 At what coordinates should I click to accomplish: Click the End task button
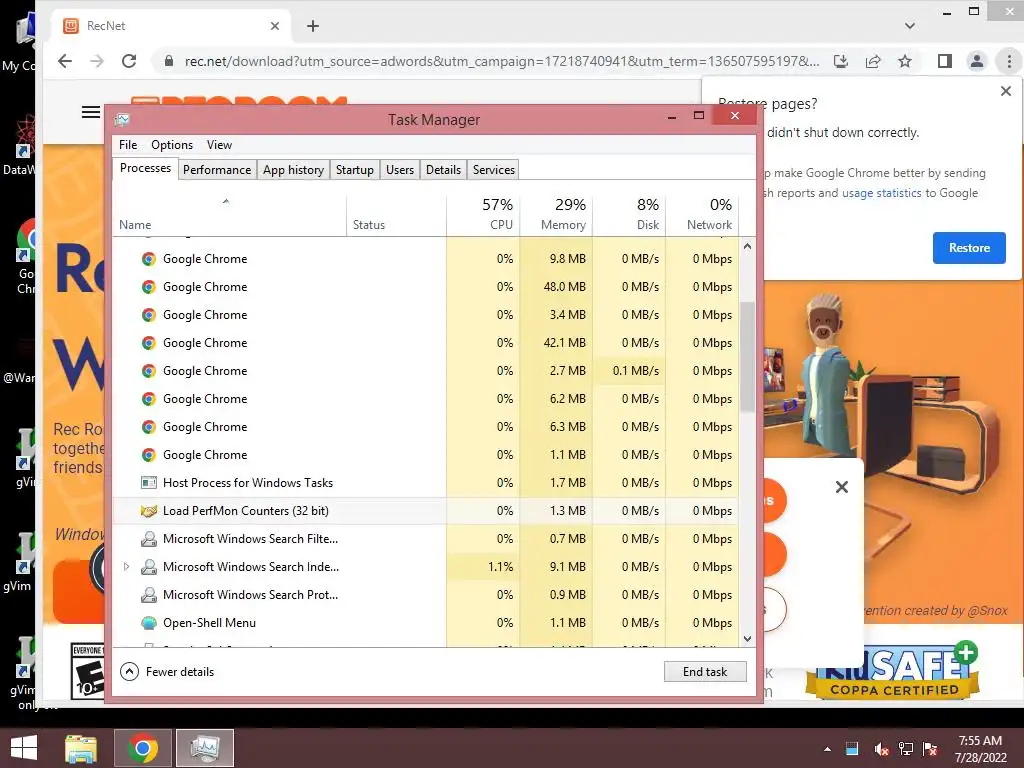(x=705, y=672)
